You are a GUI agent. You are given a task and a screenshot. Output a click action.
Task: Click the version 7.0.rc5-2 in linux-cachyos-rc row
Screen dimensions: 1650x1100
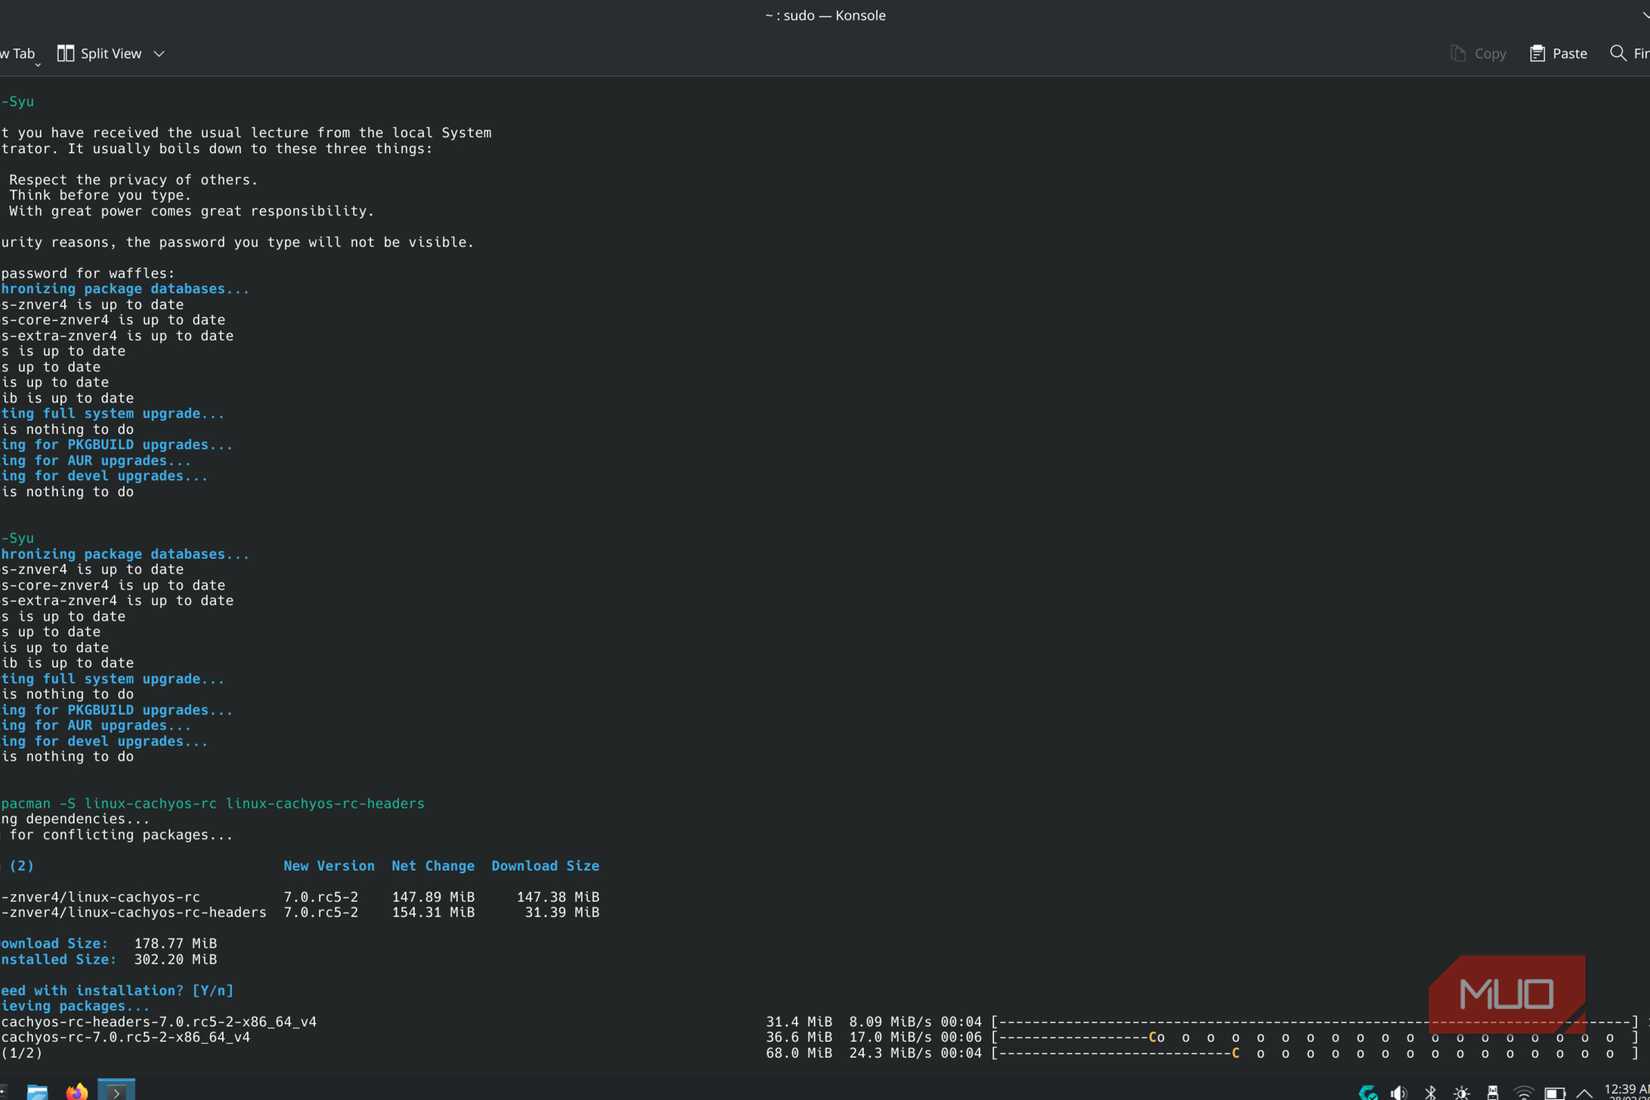(x=320, y=897)
